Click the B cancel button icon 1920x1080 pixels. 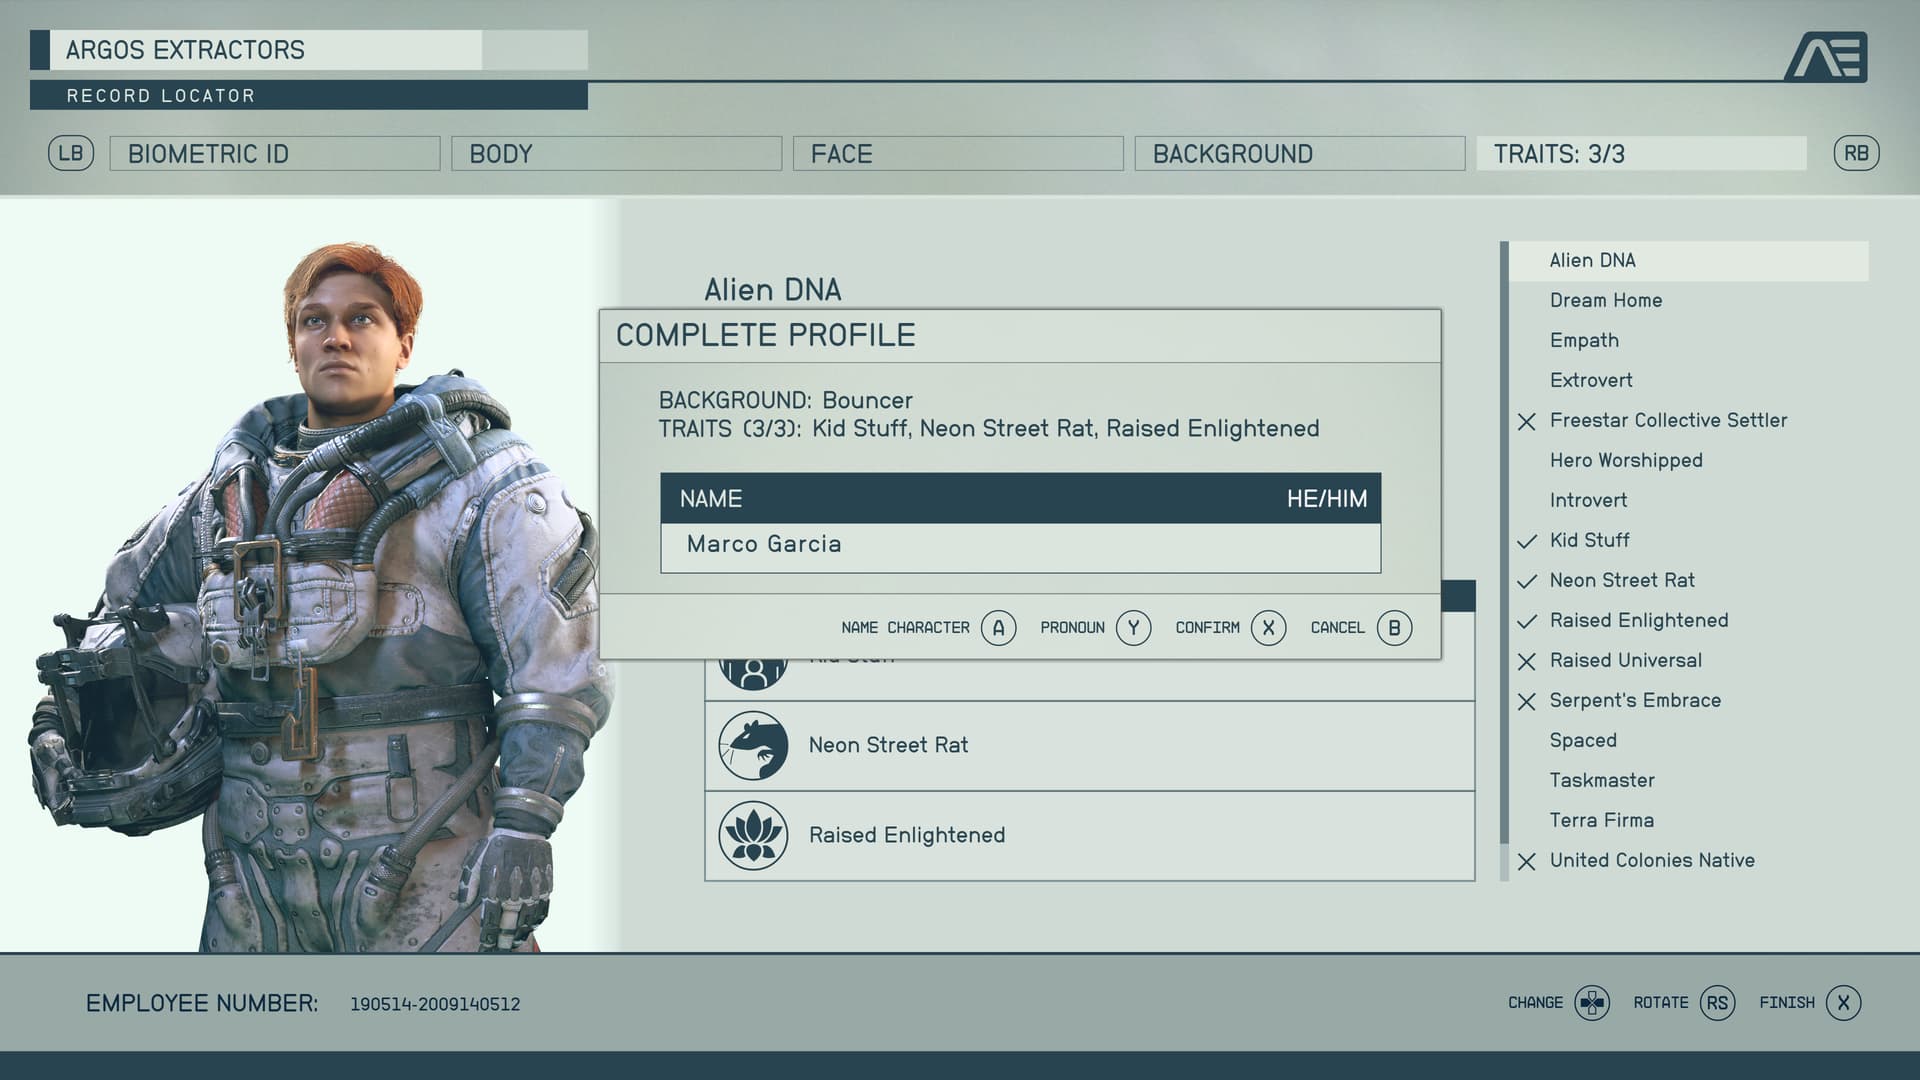point(1394,628)
